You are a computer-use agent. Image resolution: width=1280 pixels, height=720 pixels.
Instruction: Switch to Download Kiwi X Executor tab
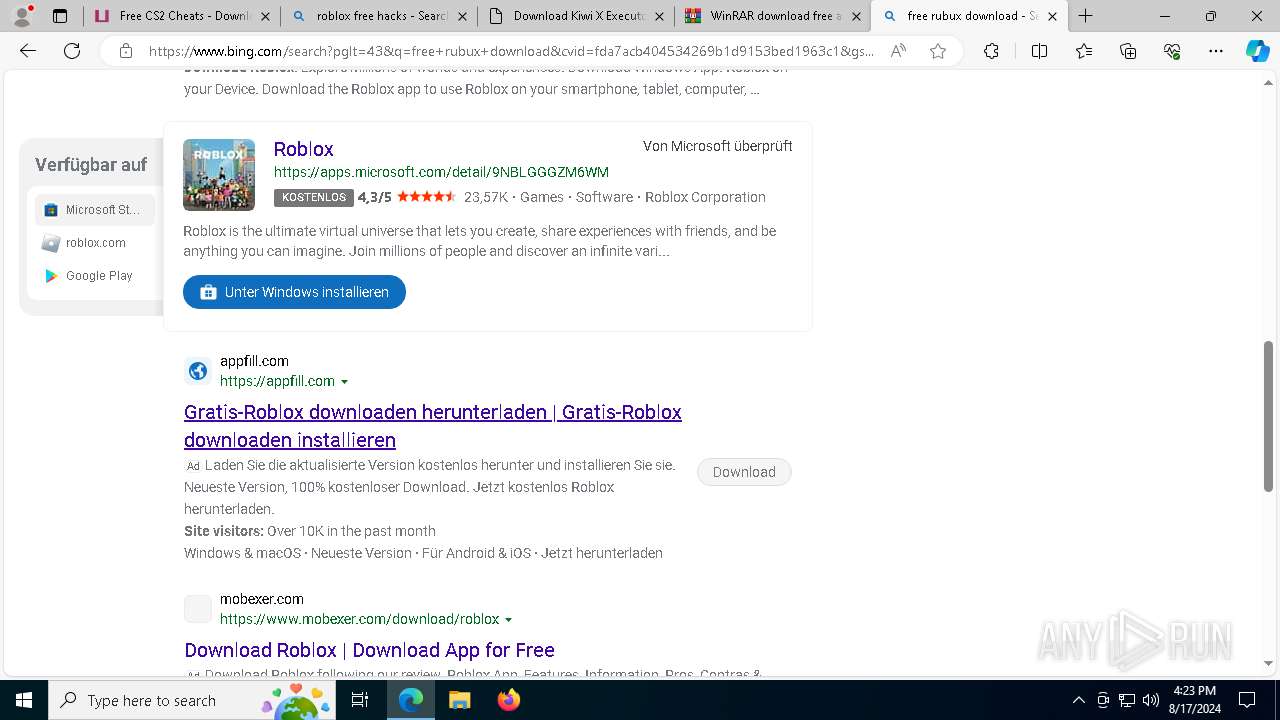point(575,16)
